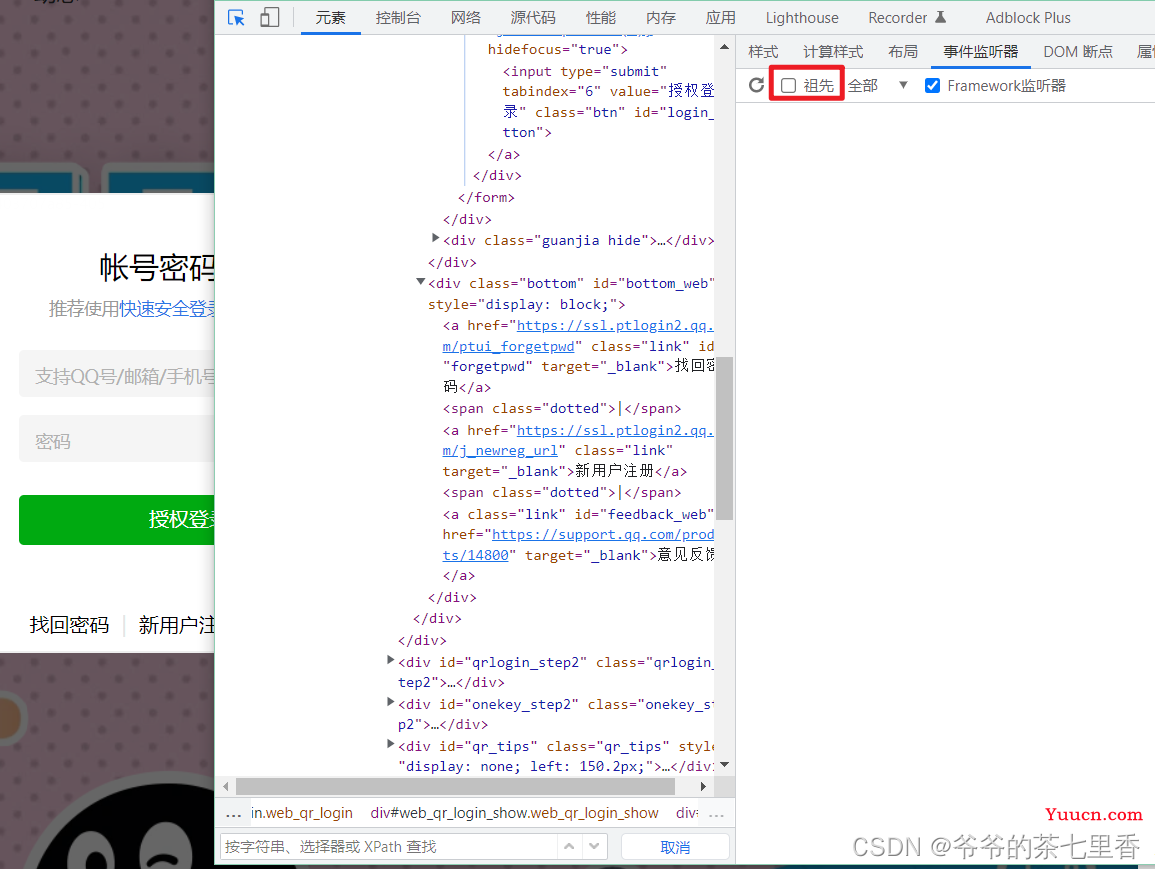Select the first span class dotted node
The image size is (1155, 869).
click(x=561, y=408)
